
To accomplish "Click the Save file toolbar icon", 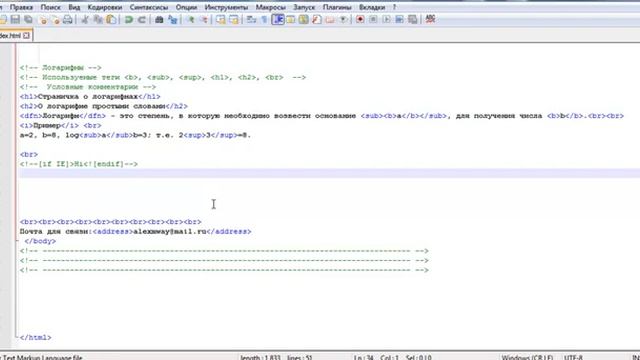I will click(x=16, y=19).
